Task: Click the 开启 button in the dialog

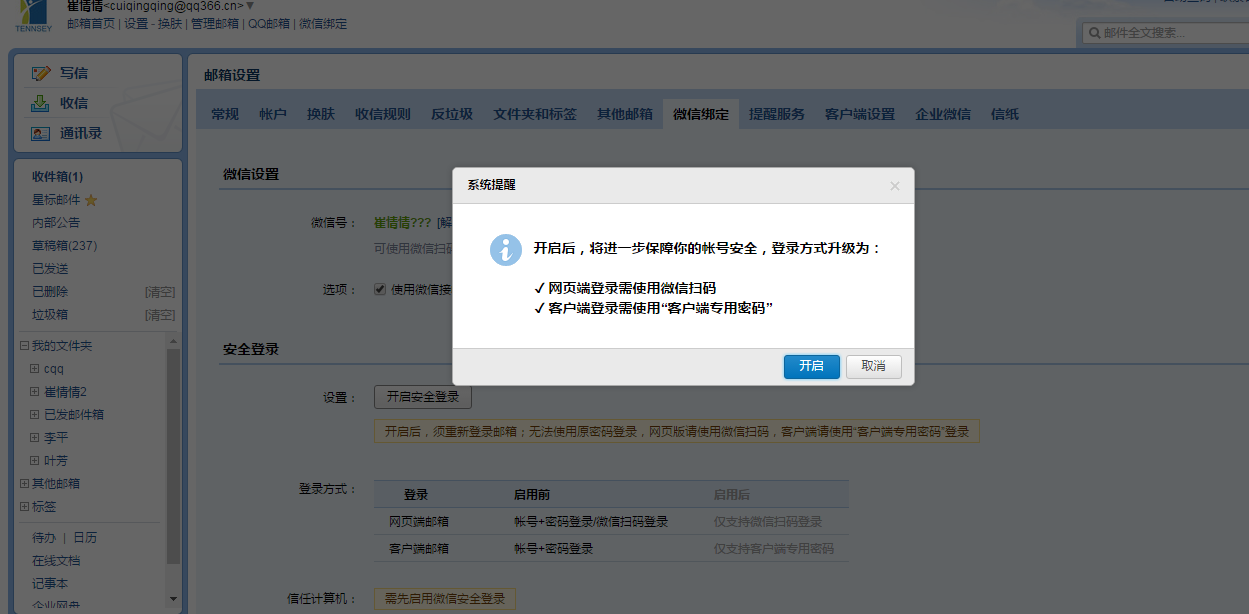Action: click(811, 367)
